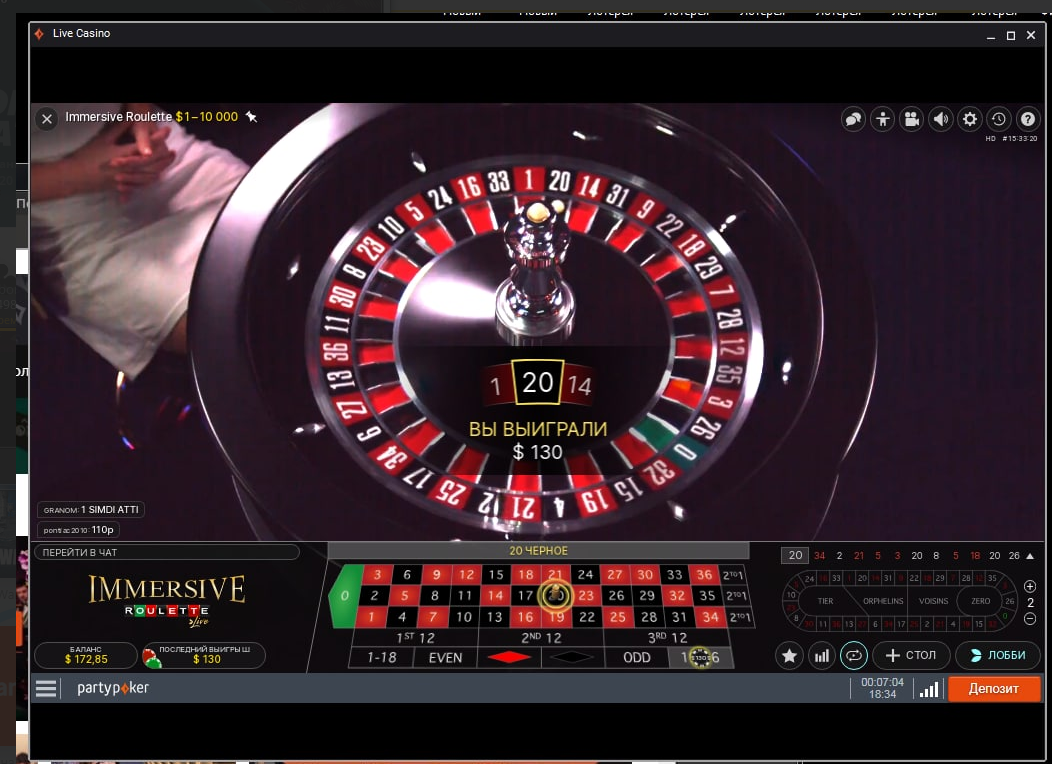Screen dimensions: 1052x764
Task: Toggle the autoplay repeat icon
Action: [854, 655]
